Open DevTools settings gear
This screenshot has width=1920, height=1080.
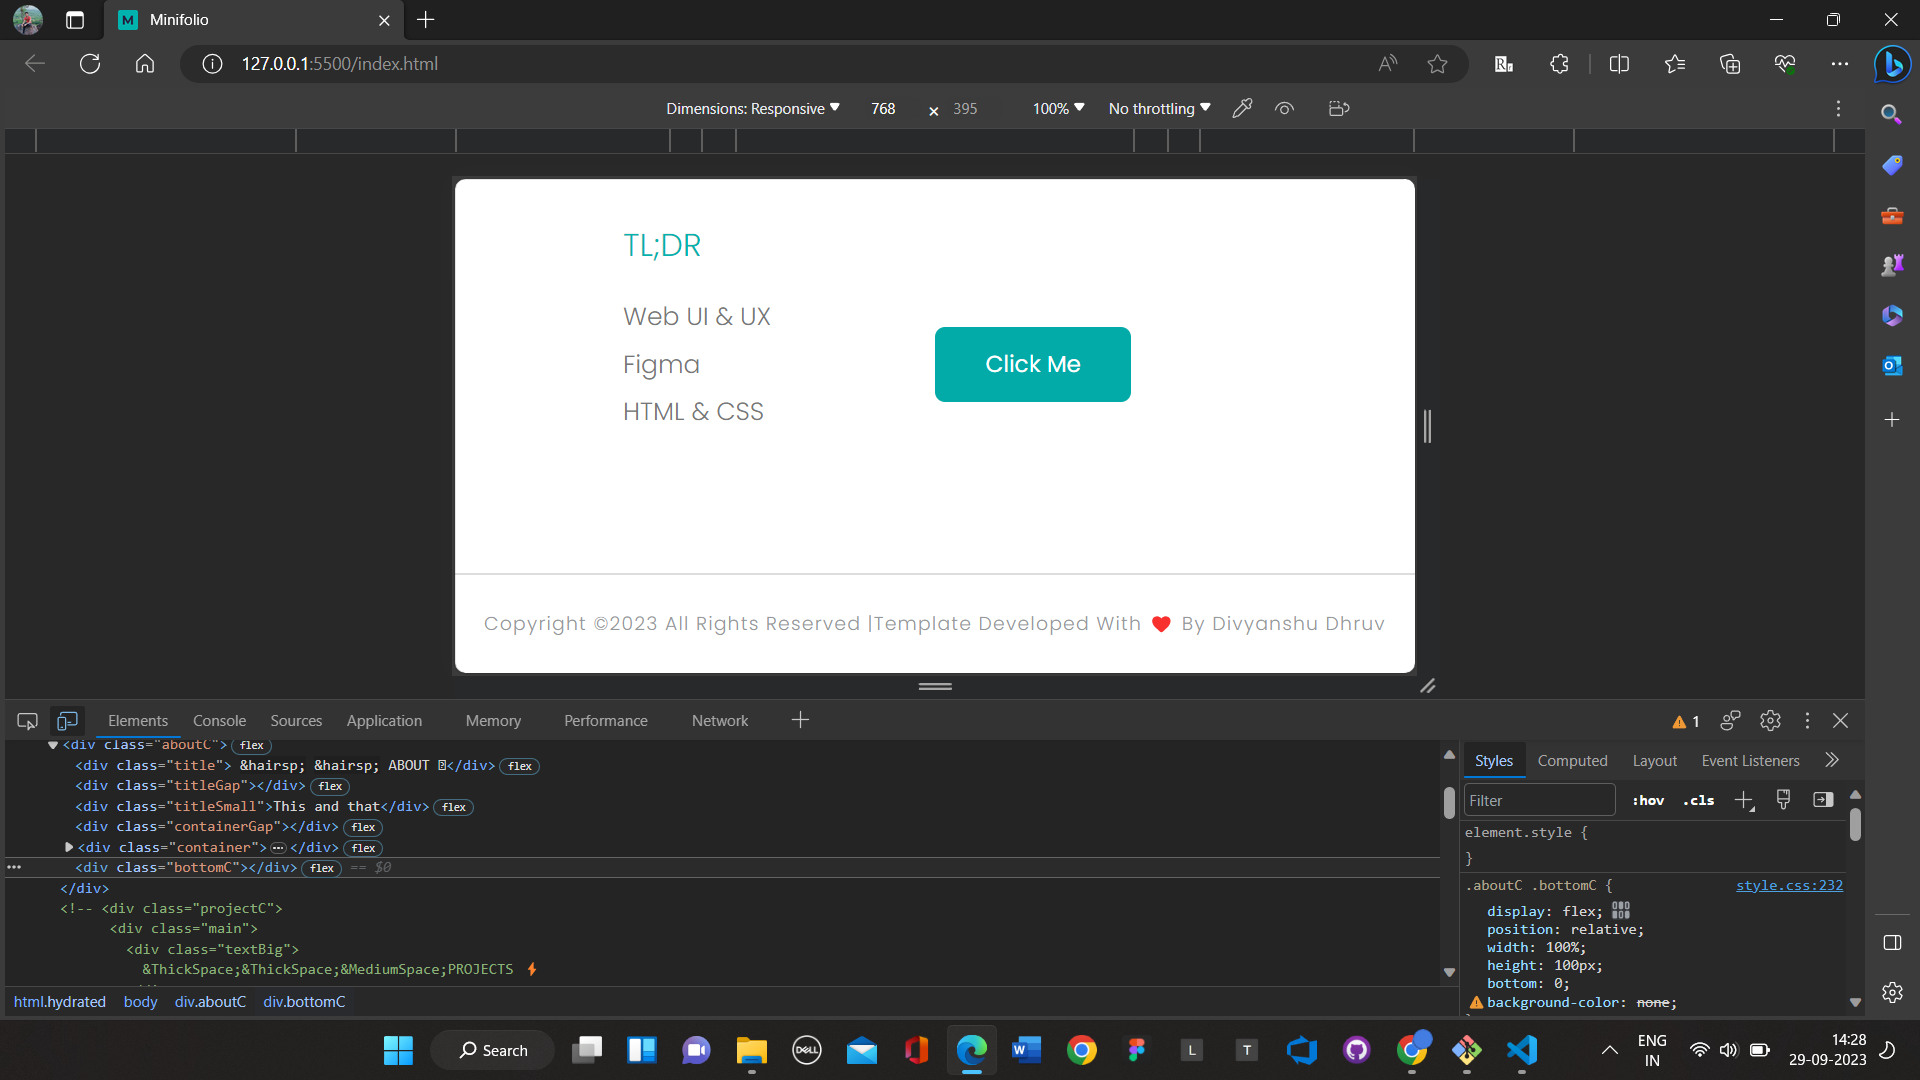pos(1770,721)
